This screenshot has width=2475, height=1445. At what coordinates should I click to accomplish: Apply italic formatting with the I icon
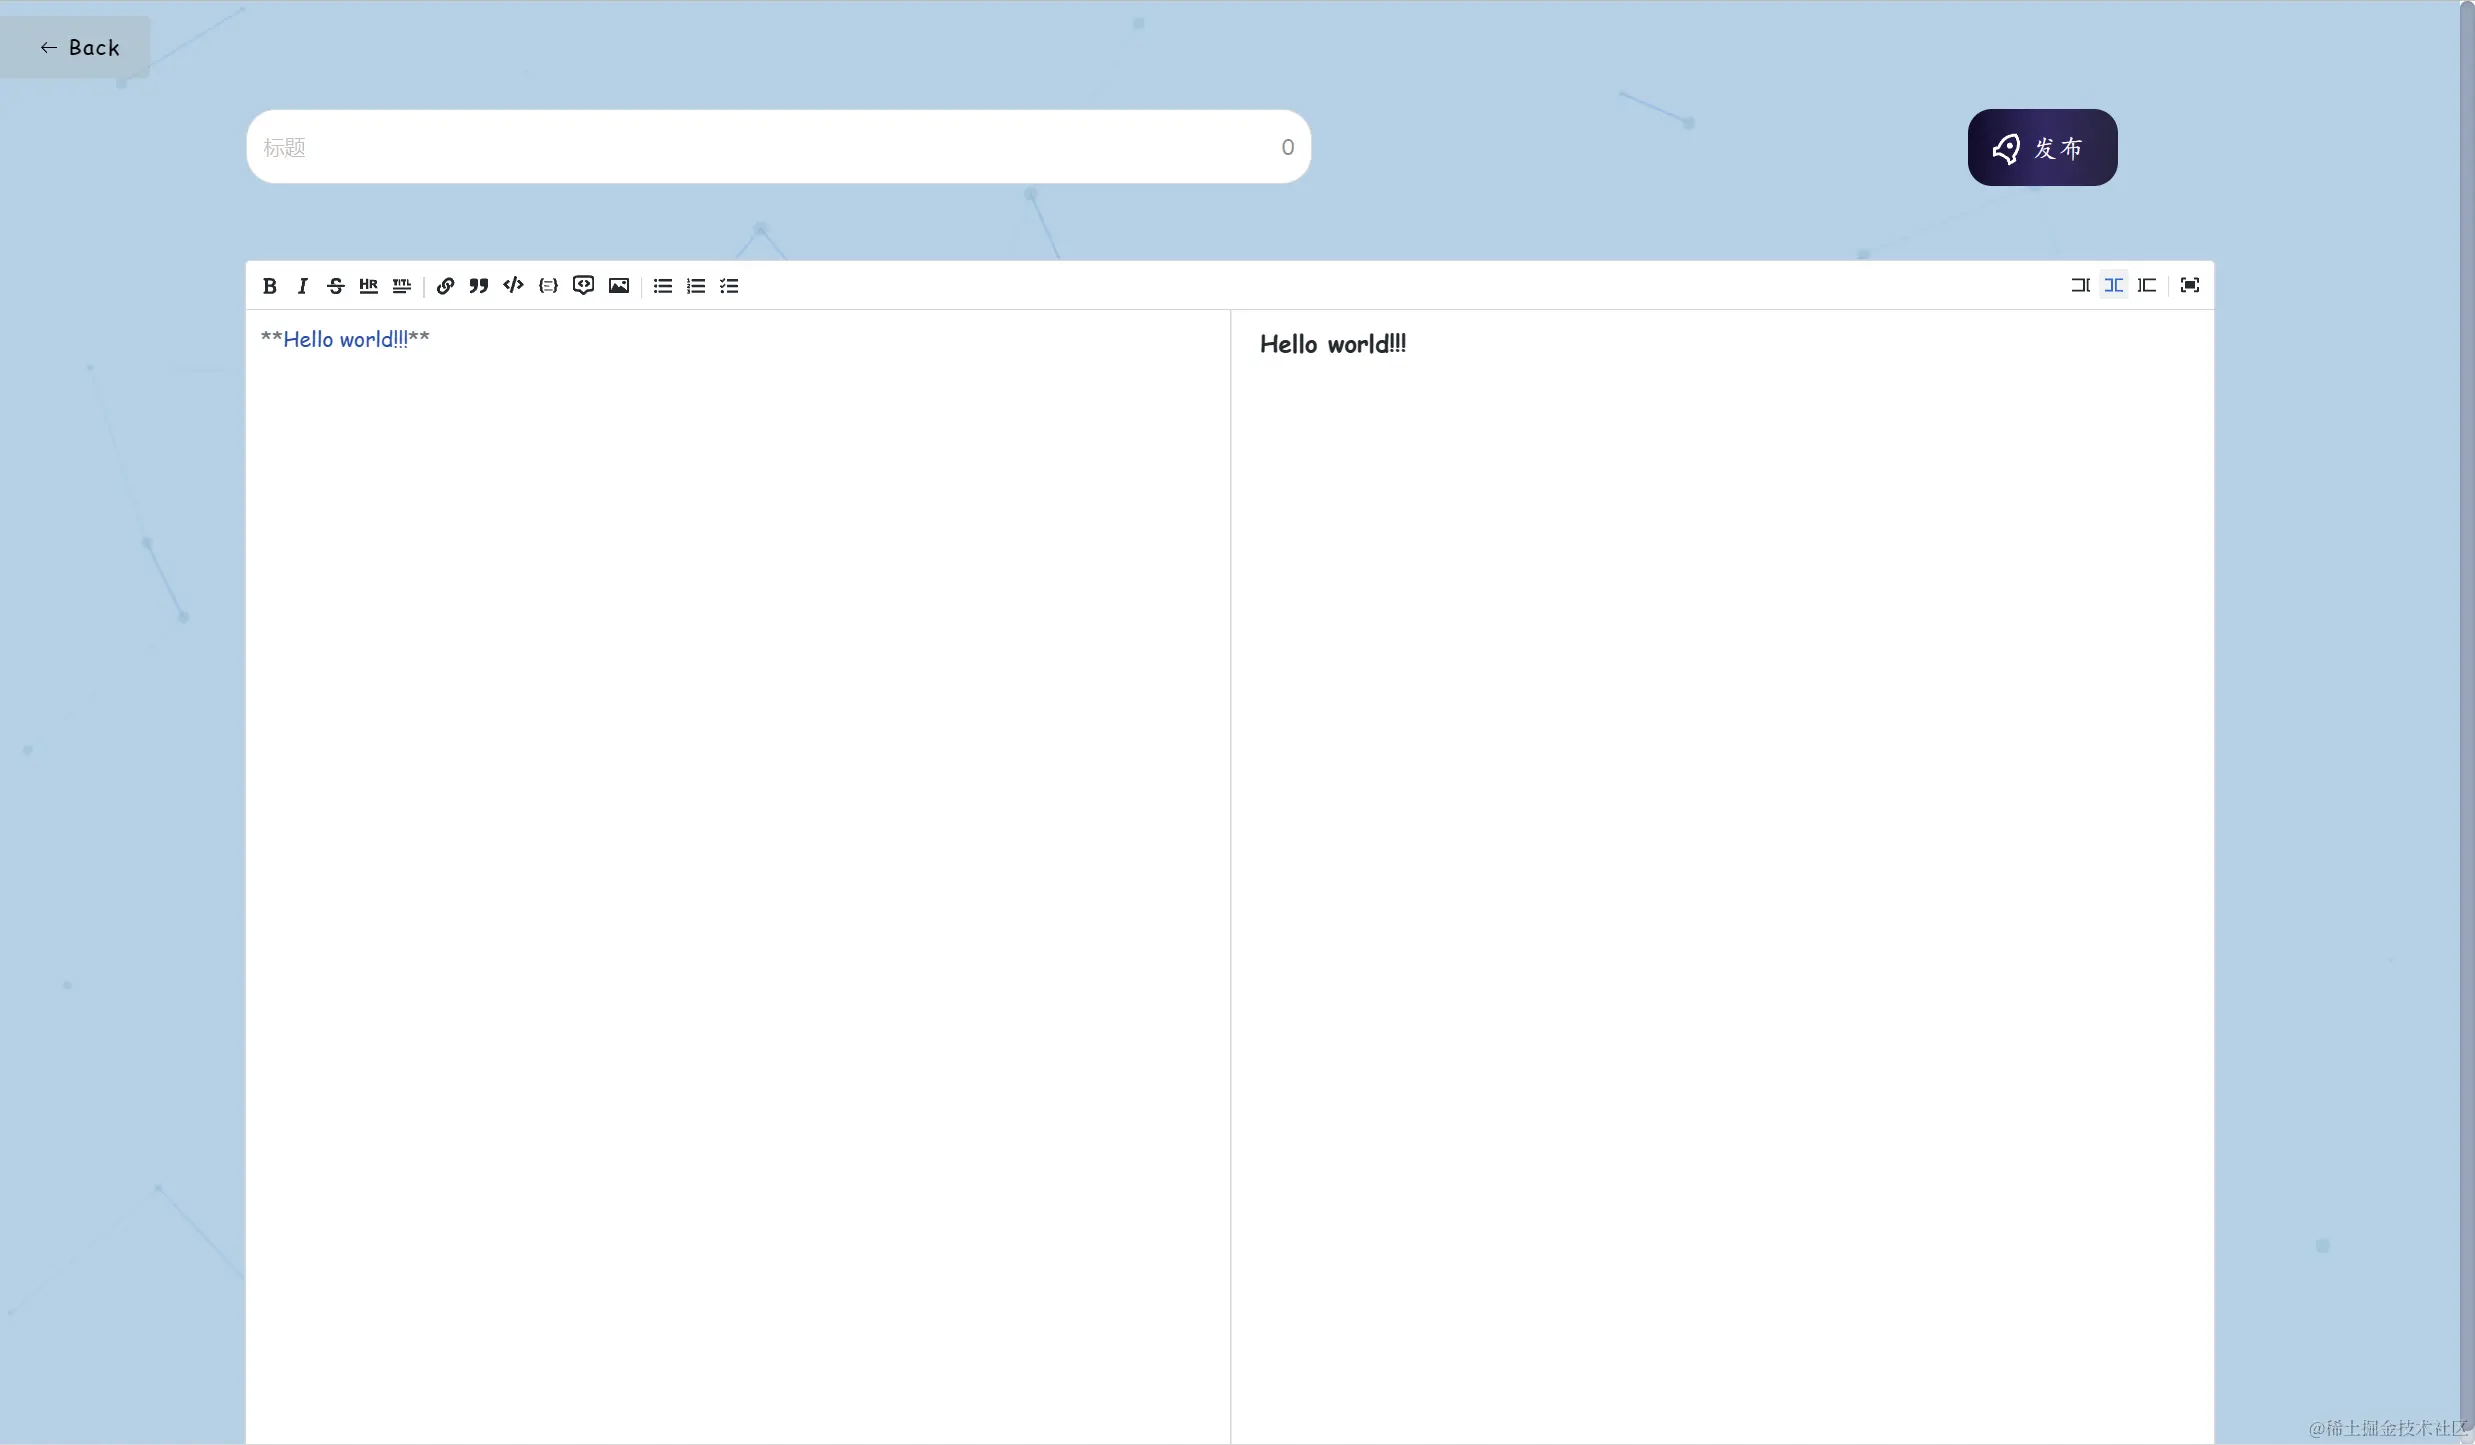302,286
